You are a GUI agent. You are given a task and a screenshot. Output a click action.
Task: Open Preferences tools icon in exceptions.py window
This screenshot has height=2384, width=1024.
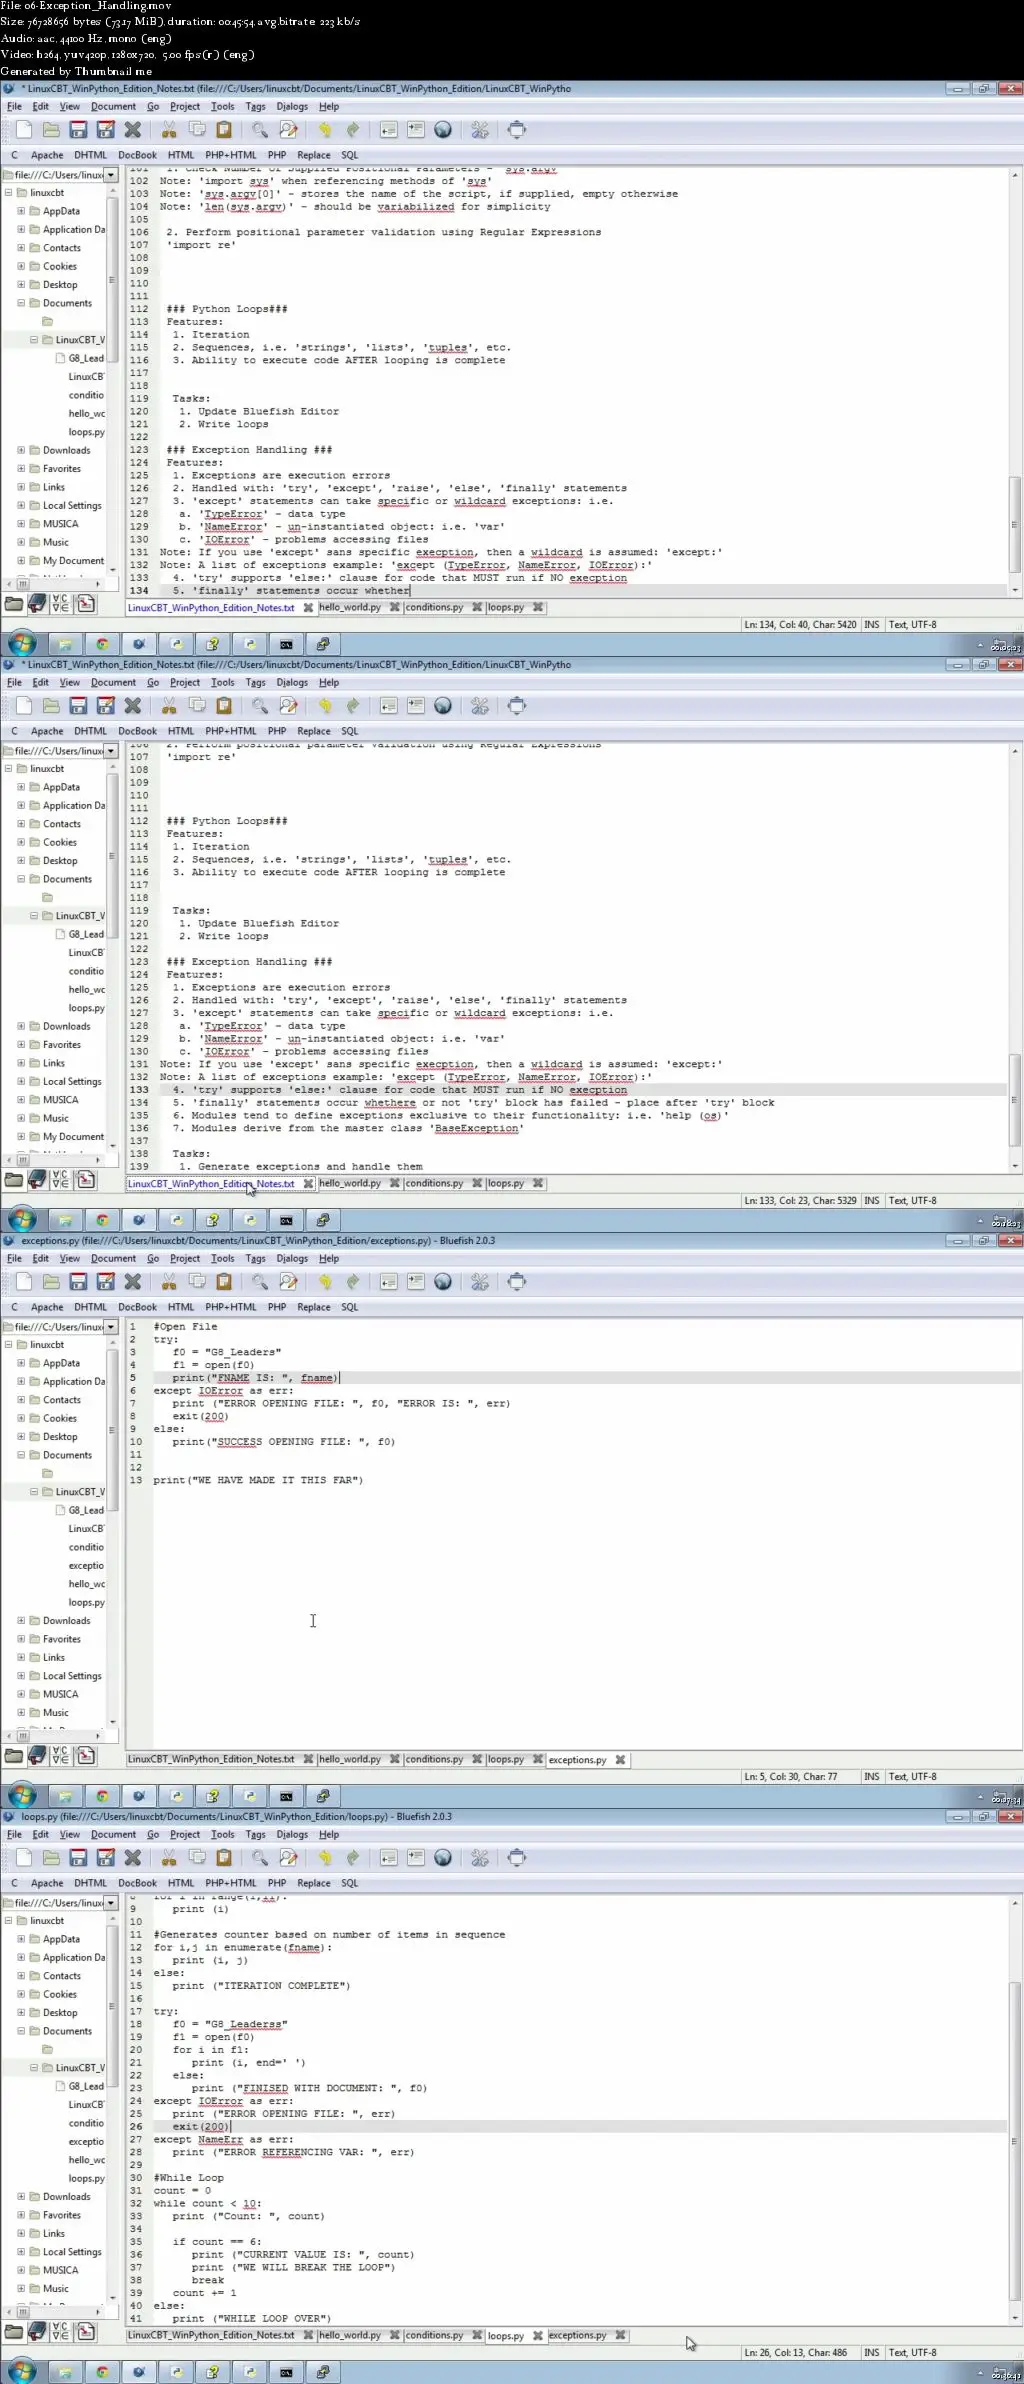pos(480,1281)
